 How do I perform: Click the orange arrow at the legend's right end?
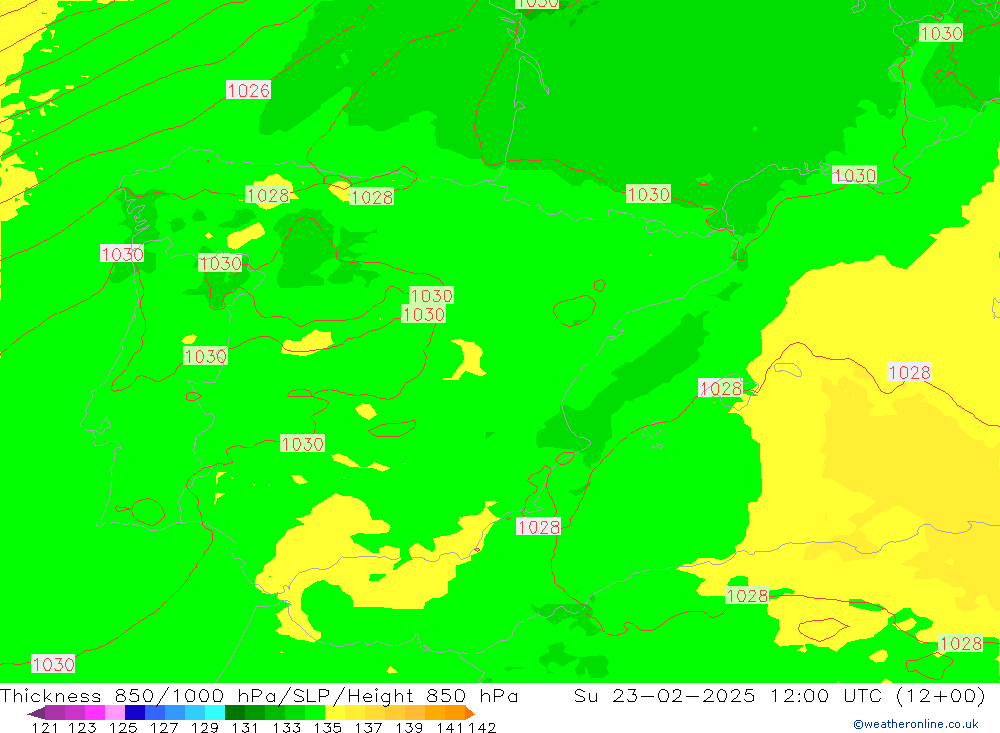coord(470,713)
